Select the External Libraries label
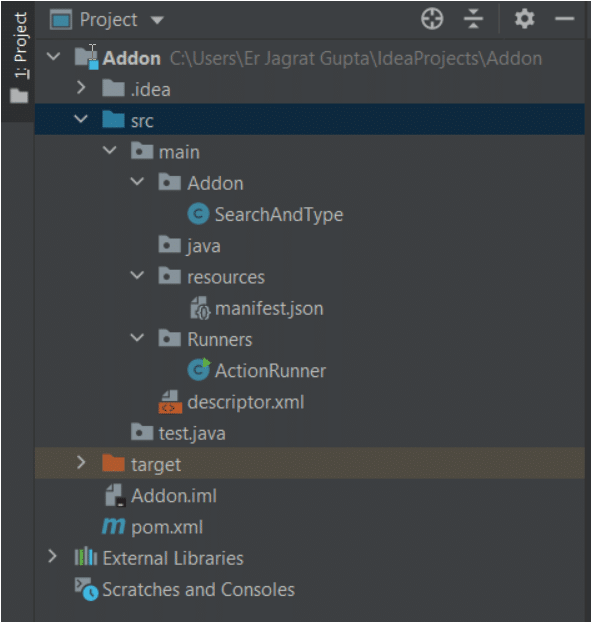The height and width of the screenshot is (622, 591). pyautogui.click(x=173, y=558)
